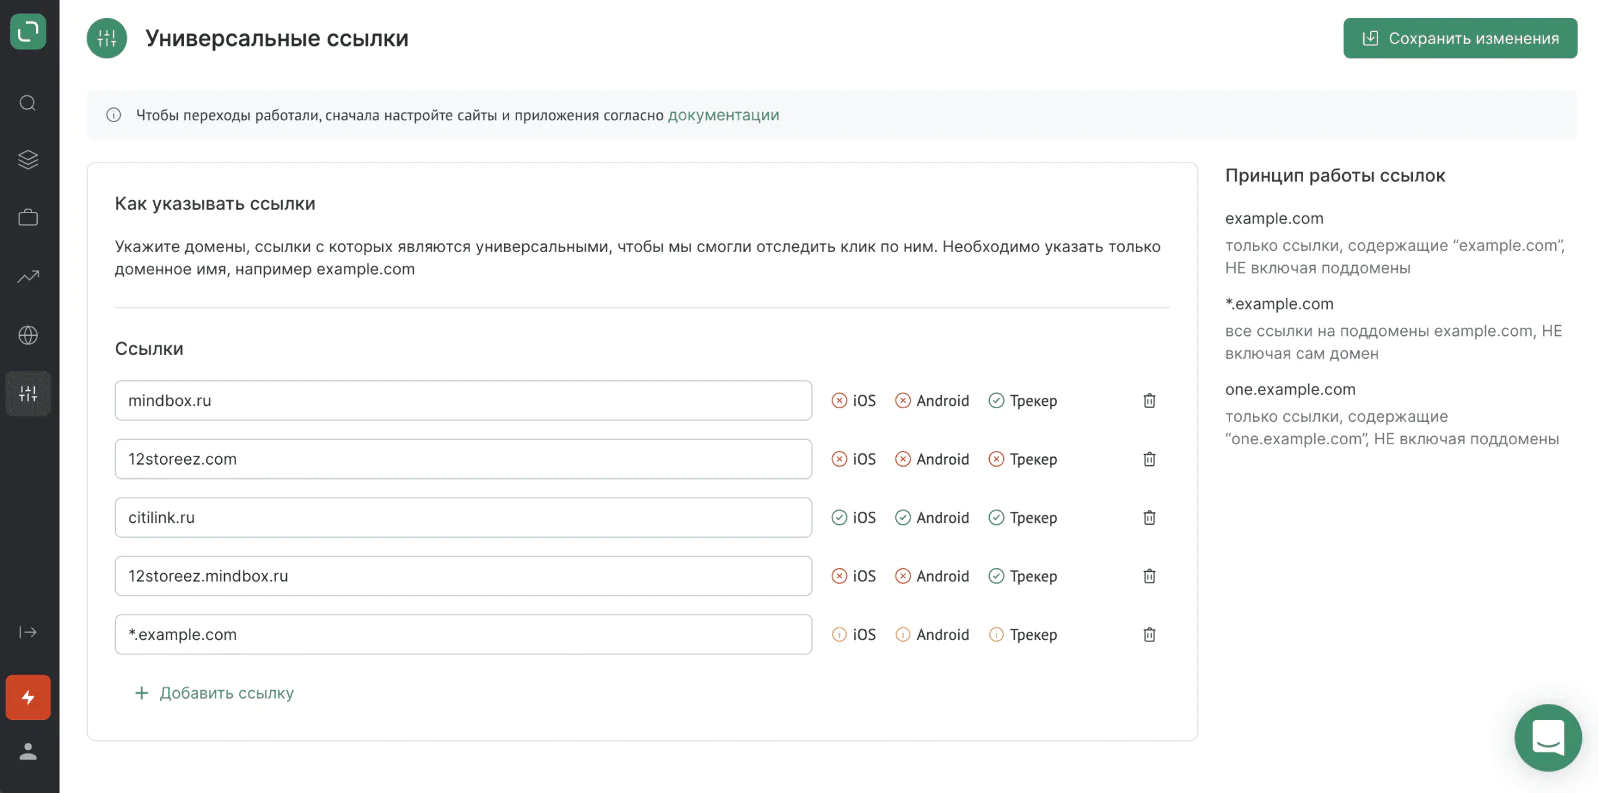Viewport: 1598px width, 793px height.
Task: Delete the 12storeez.mindbox.ru link row
Action: click(1150, 576)
